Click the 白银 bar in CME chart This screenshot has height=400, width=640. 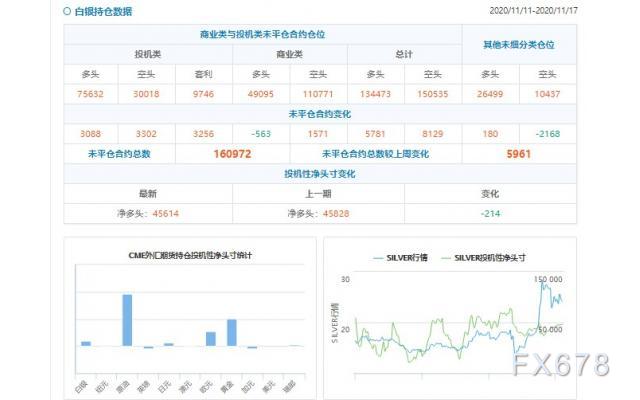(x=86, y=344)
